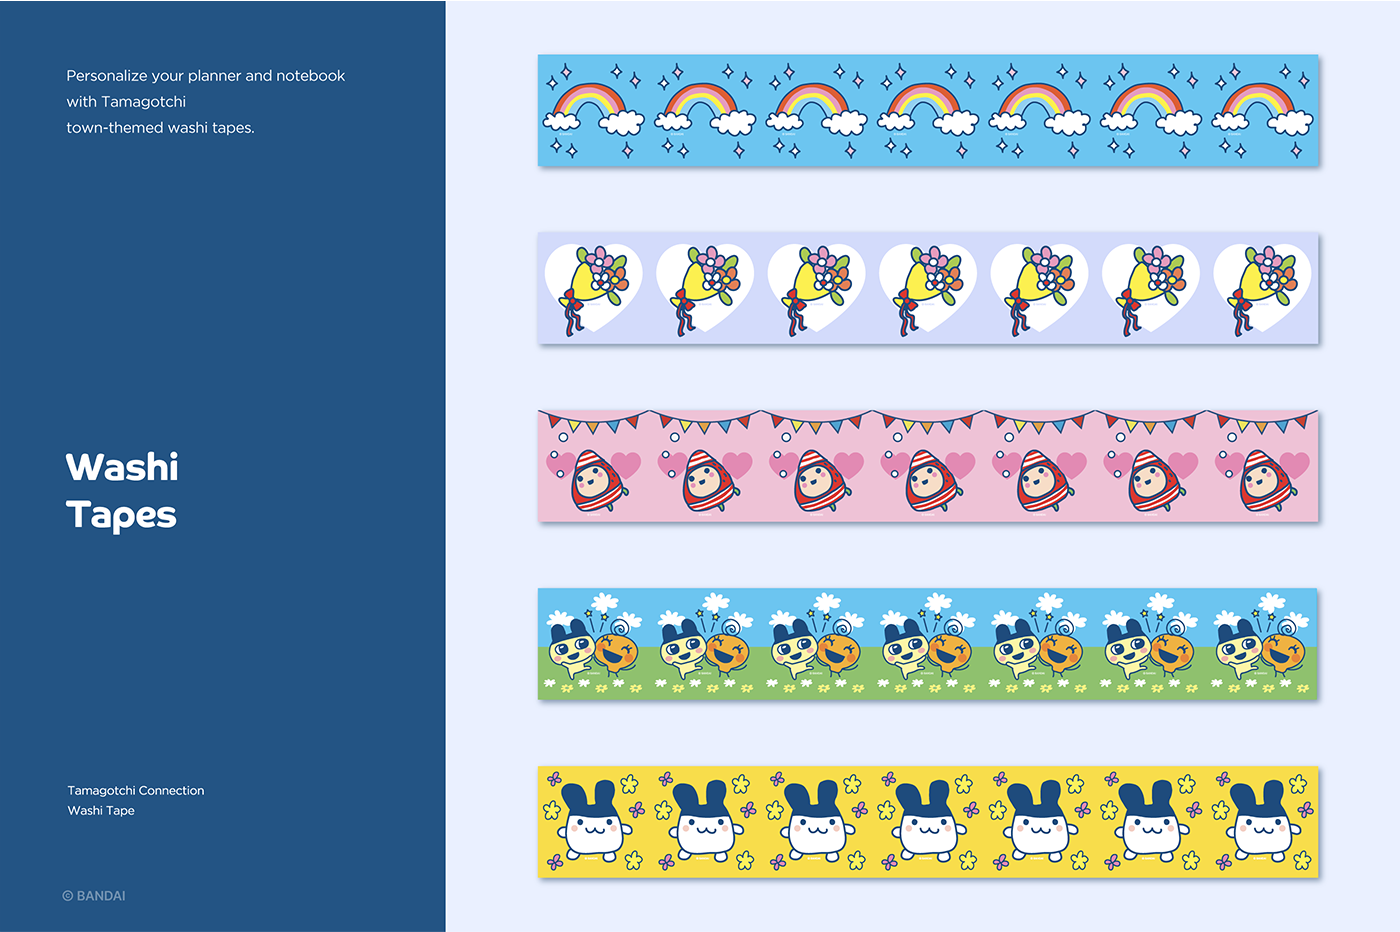The width and height of the screenshot is (1400, 932).
Task: Click the BANDAI copyright text
Action: (94, 896)
